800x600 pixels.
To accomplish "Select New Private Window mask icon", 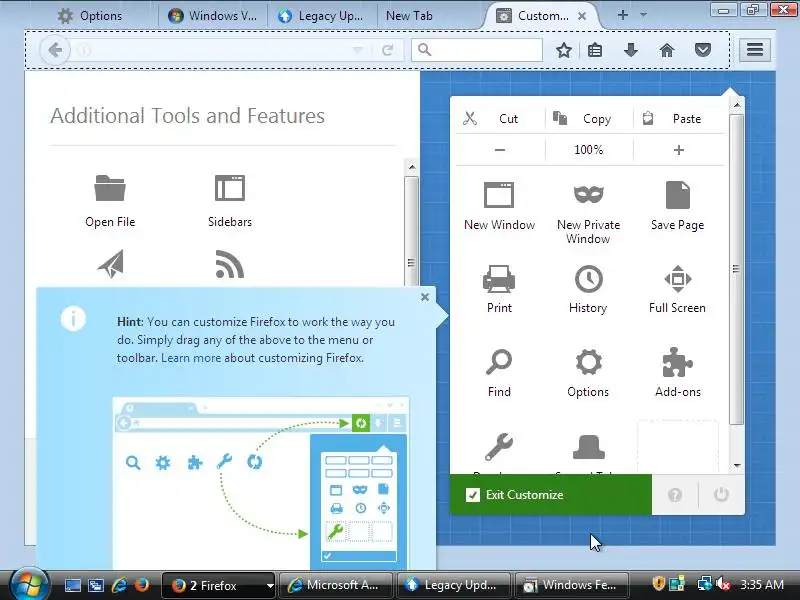I will tap(588, 194).
